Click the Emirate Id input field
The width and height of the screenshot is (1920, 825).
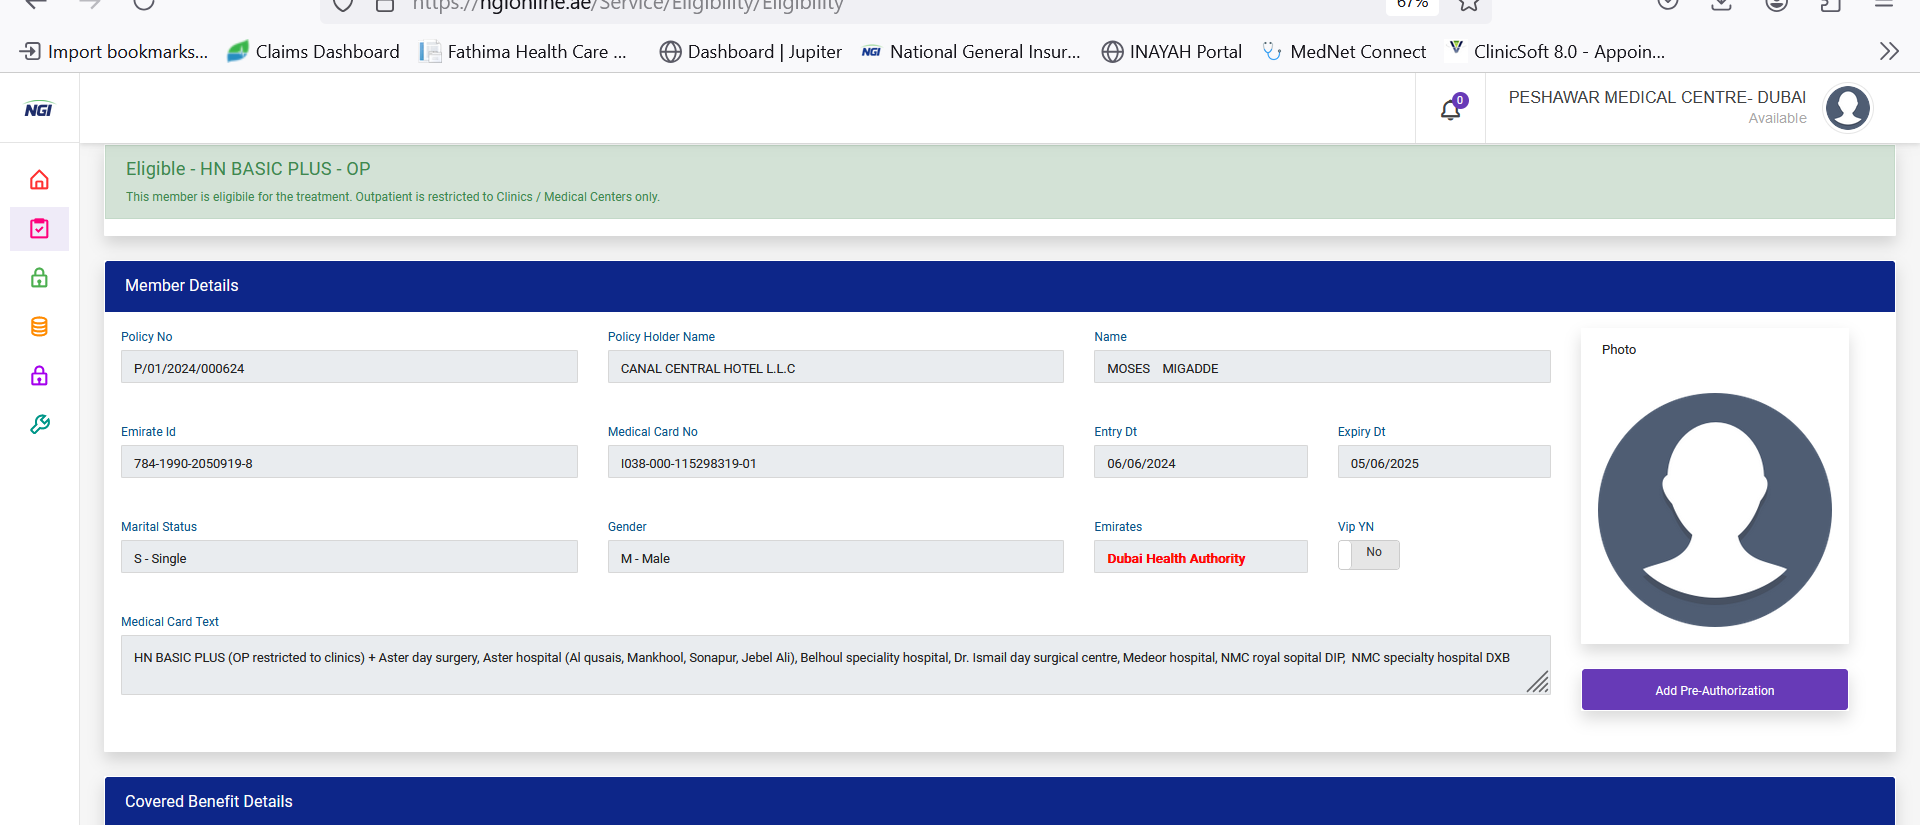(x=349, y=462)
